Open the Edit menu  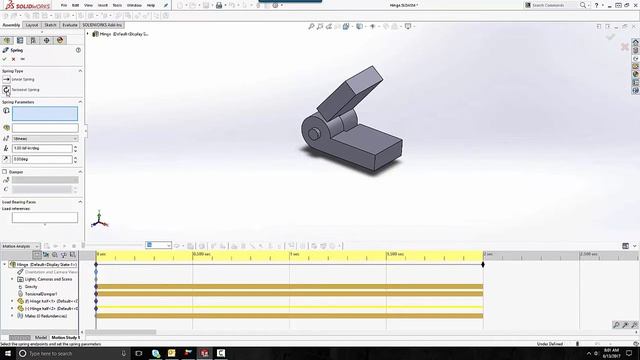[76, 5]
